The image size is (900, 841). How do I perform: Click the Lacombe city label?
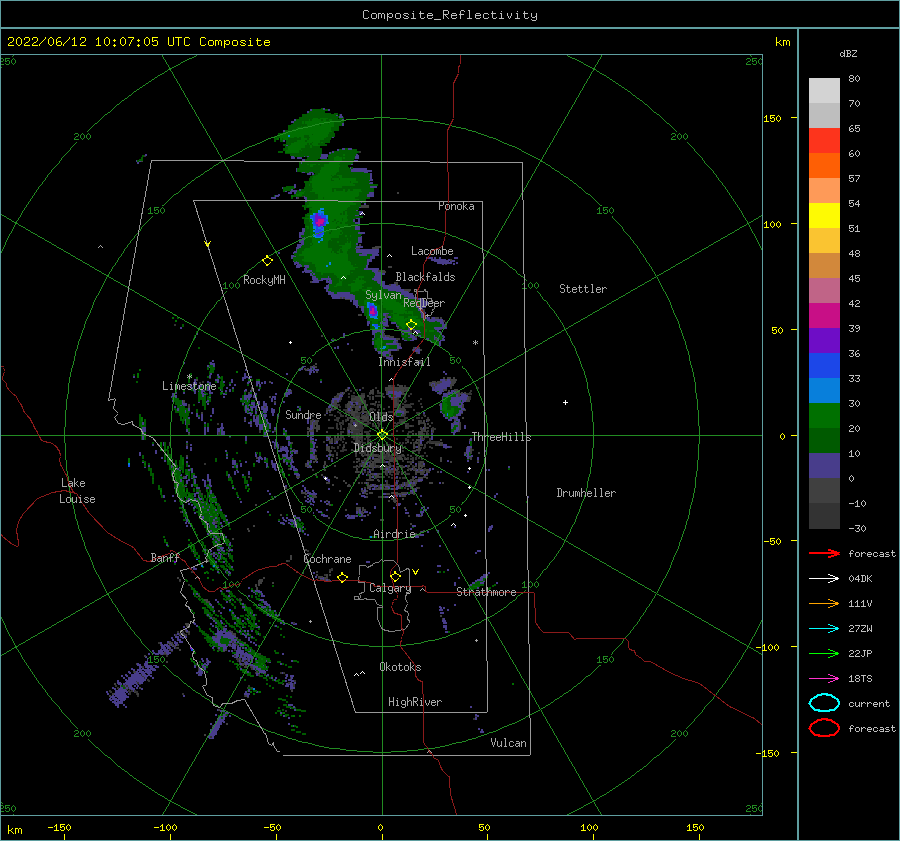tap(432, 251)
